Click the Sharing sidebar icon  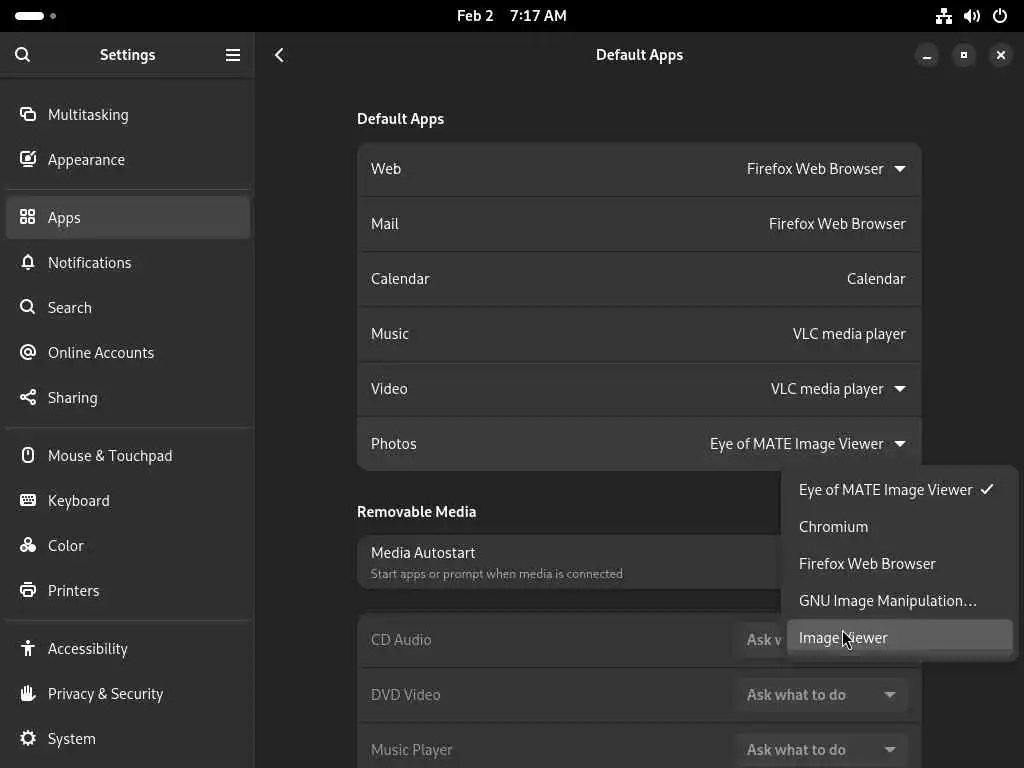pyautogui.click(x=28, y=397)
